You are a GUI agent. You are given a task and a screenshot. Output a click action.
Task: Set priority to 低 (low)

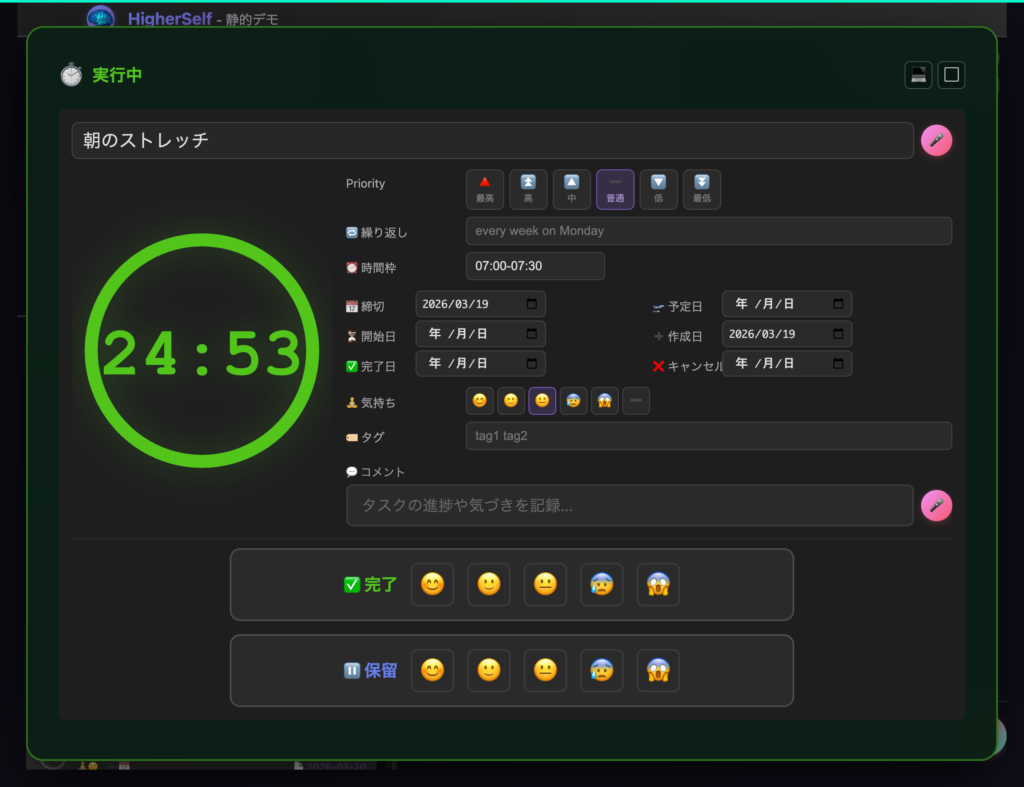658,189
